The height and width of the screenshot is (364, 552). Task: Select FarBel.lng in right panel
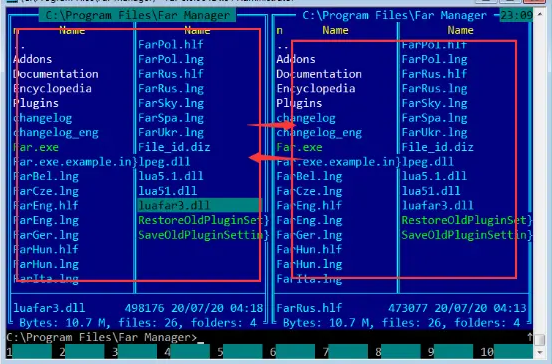click(x=309, y=176)
